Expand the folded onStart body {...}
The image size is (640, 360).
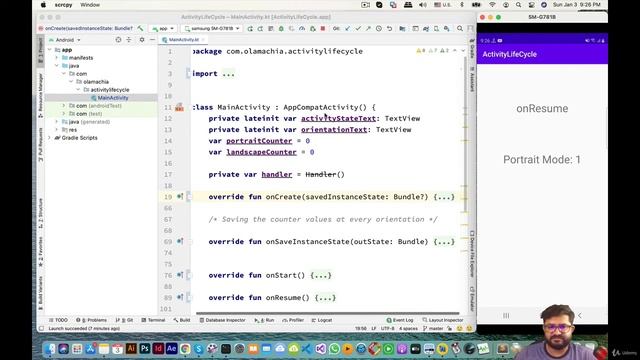tap(321, 275)
